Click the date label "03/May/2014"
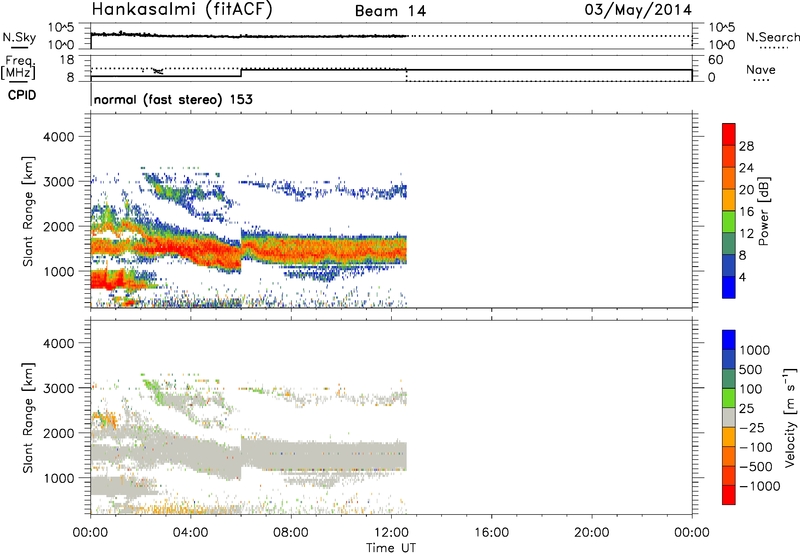This screenshot has height=554, width=800. click(x=638, y=10)
